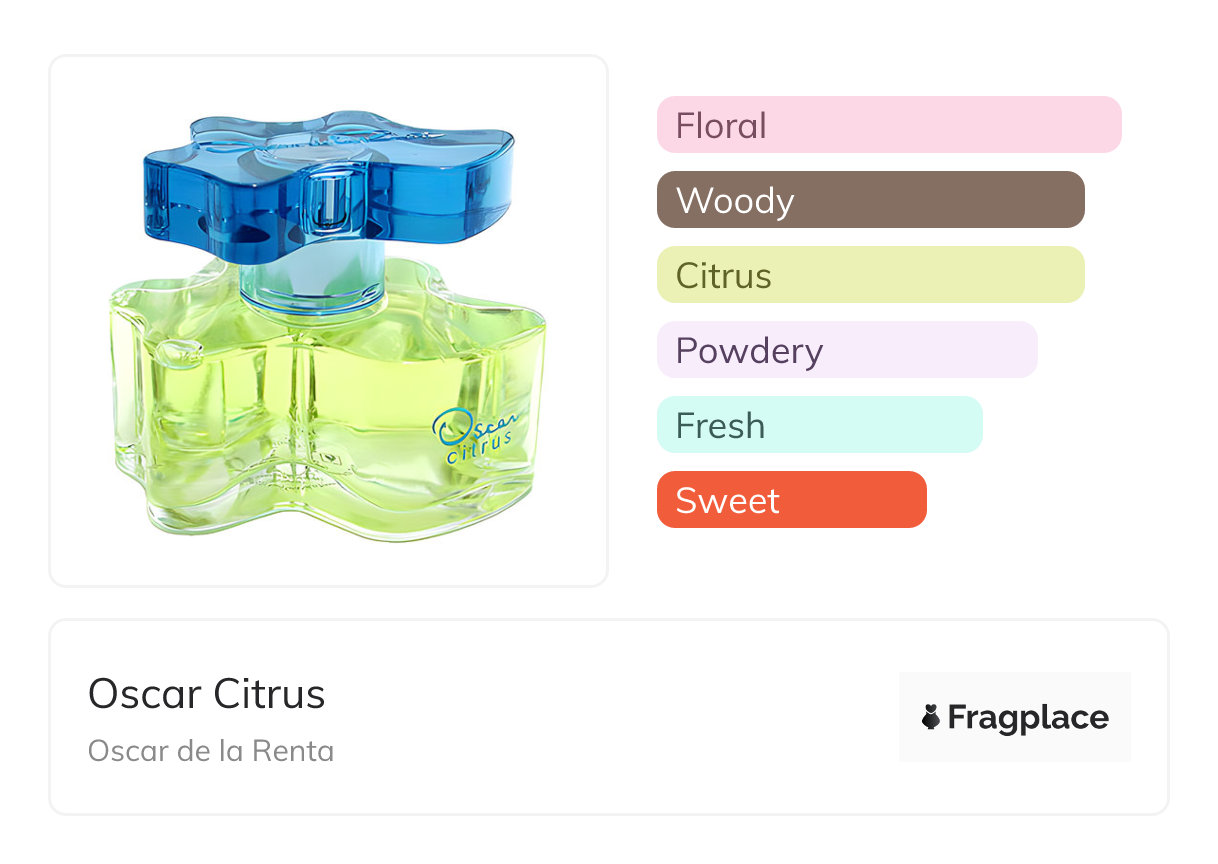
Task: Select the pink Floral accord bar
Action: (x=889, y=125)
